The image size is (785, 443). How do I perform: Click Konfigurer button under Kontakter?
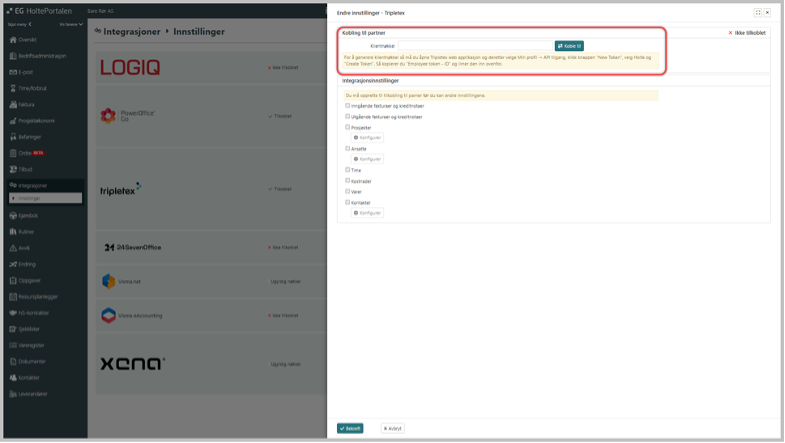367,213
